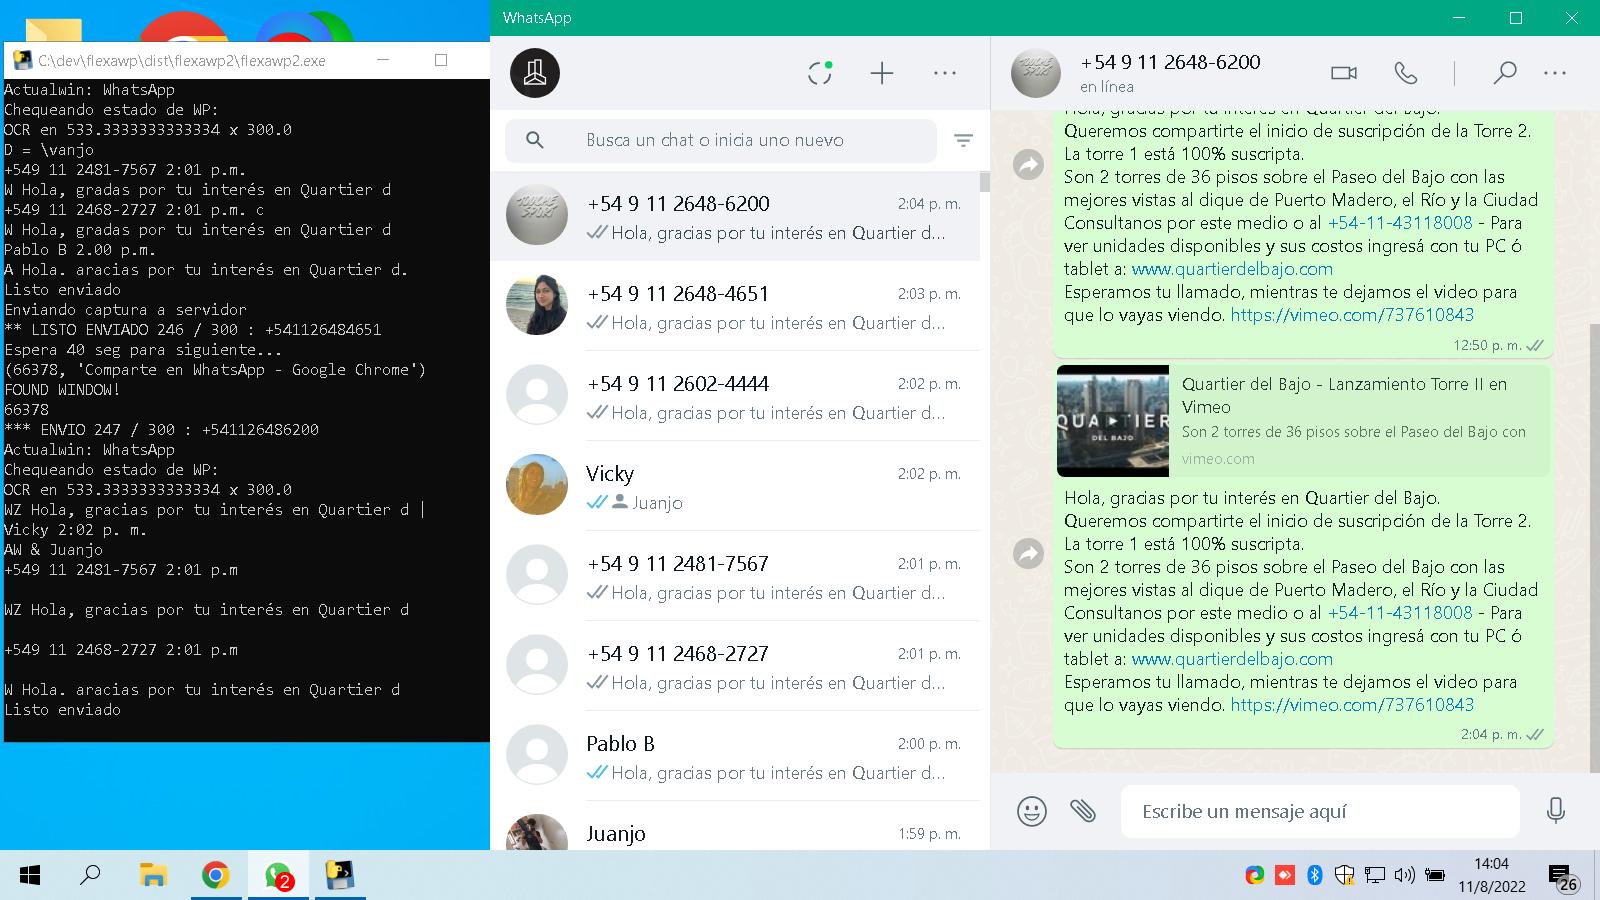Start a video call in the chat header
This screenshot has height=900, width=1600.
pos(1344,73)
